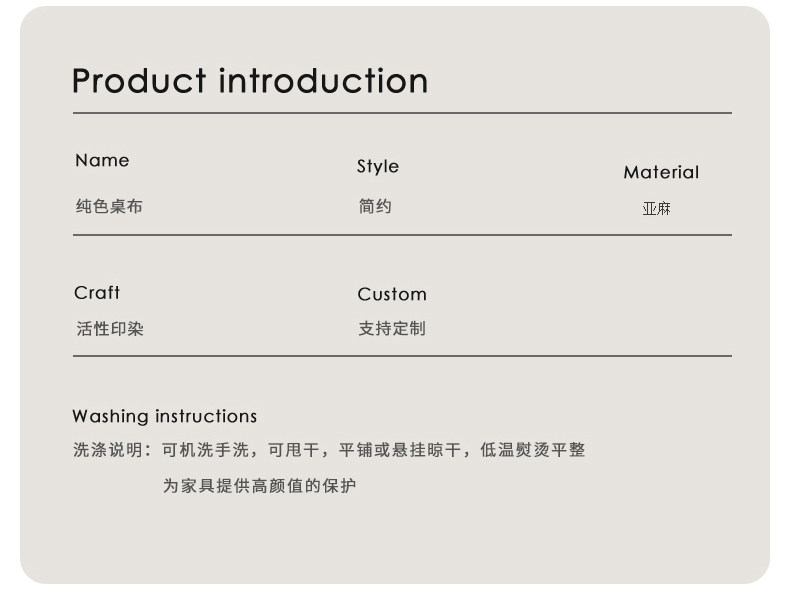The height and width of the screenshot is (599, 790).
Task: Click the custom value 支持定制
Action: point(392,329)
